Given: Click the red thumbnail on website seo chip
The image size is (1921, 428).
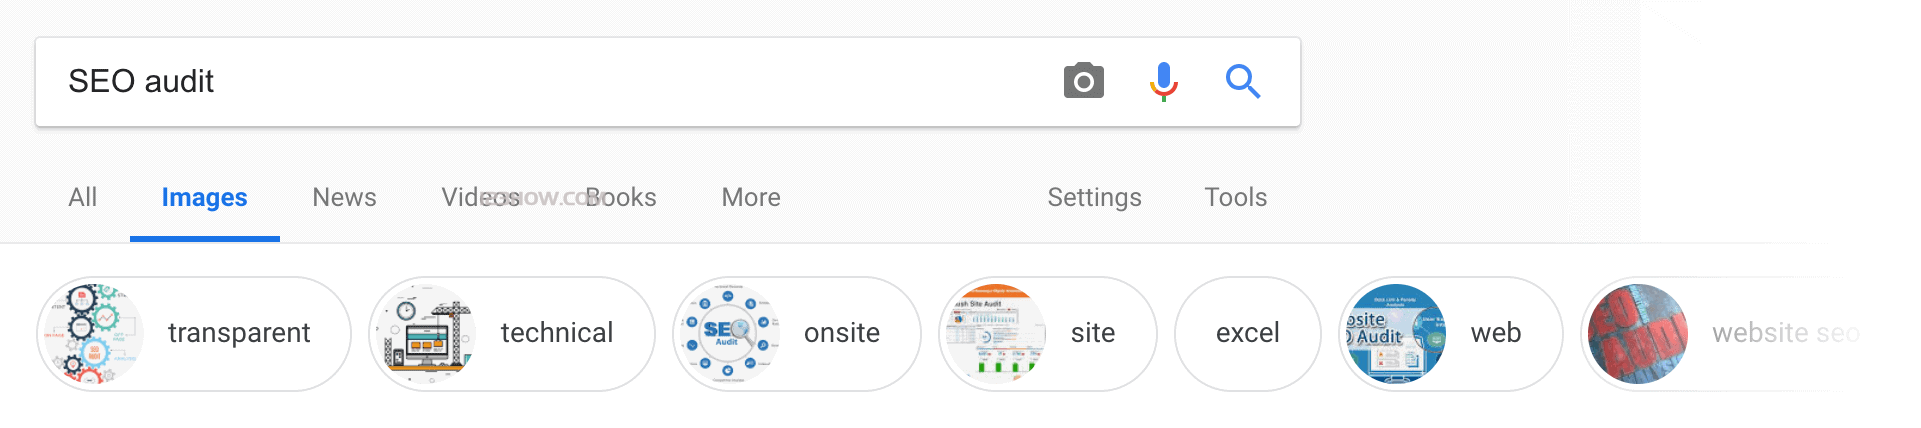Looking at the screenshot, I should pyautogui.click(x=1638, y=334).
